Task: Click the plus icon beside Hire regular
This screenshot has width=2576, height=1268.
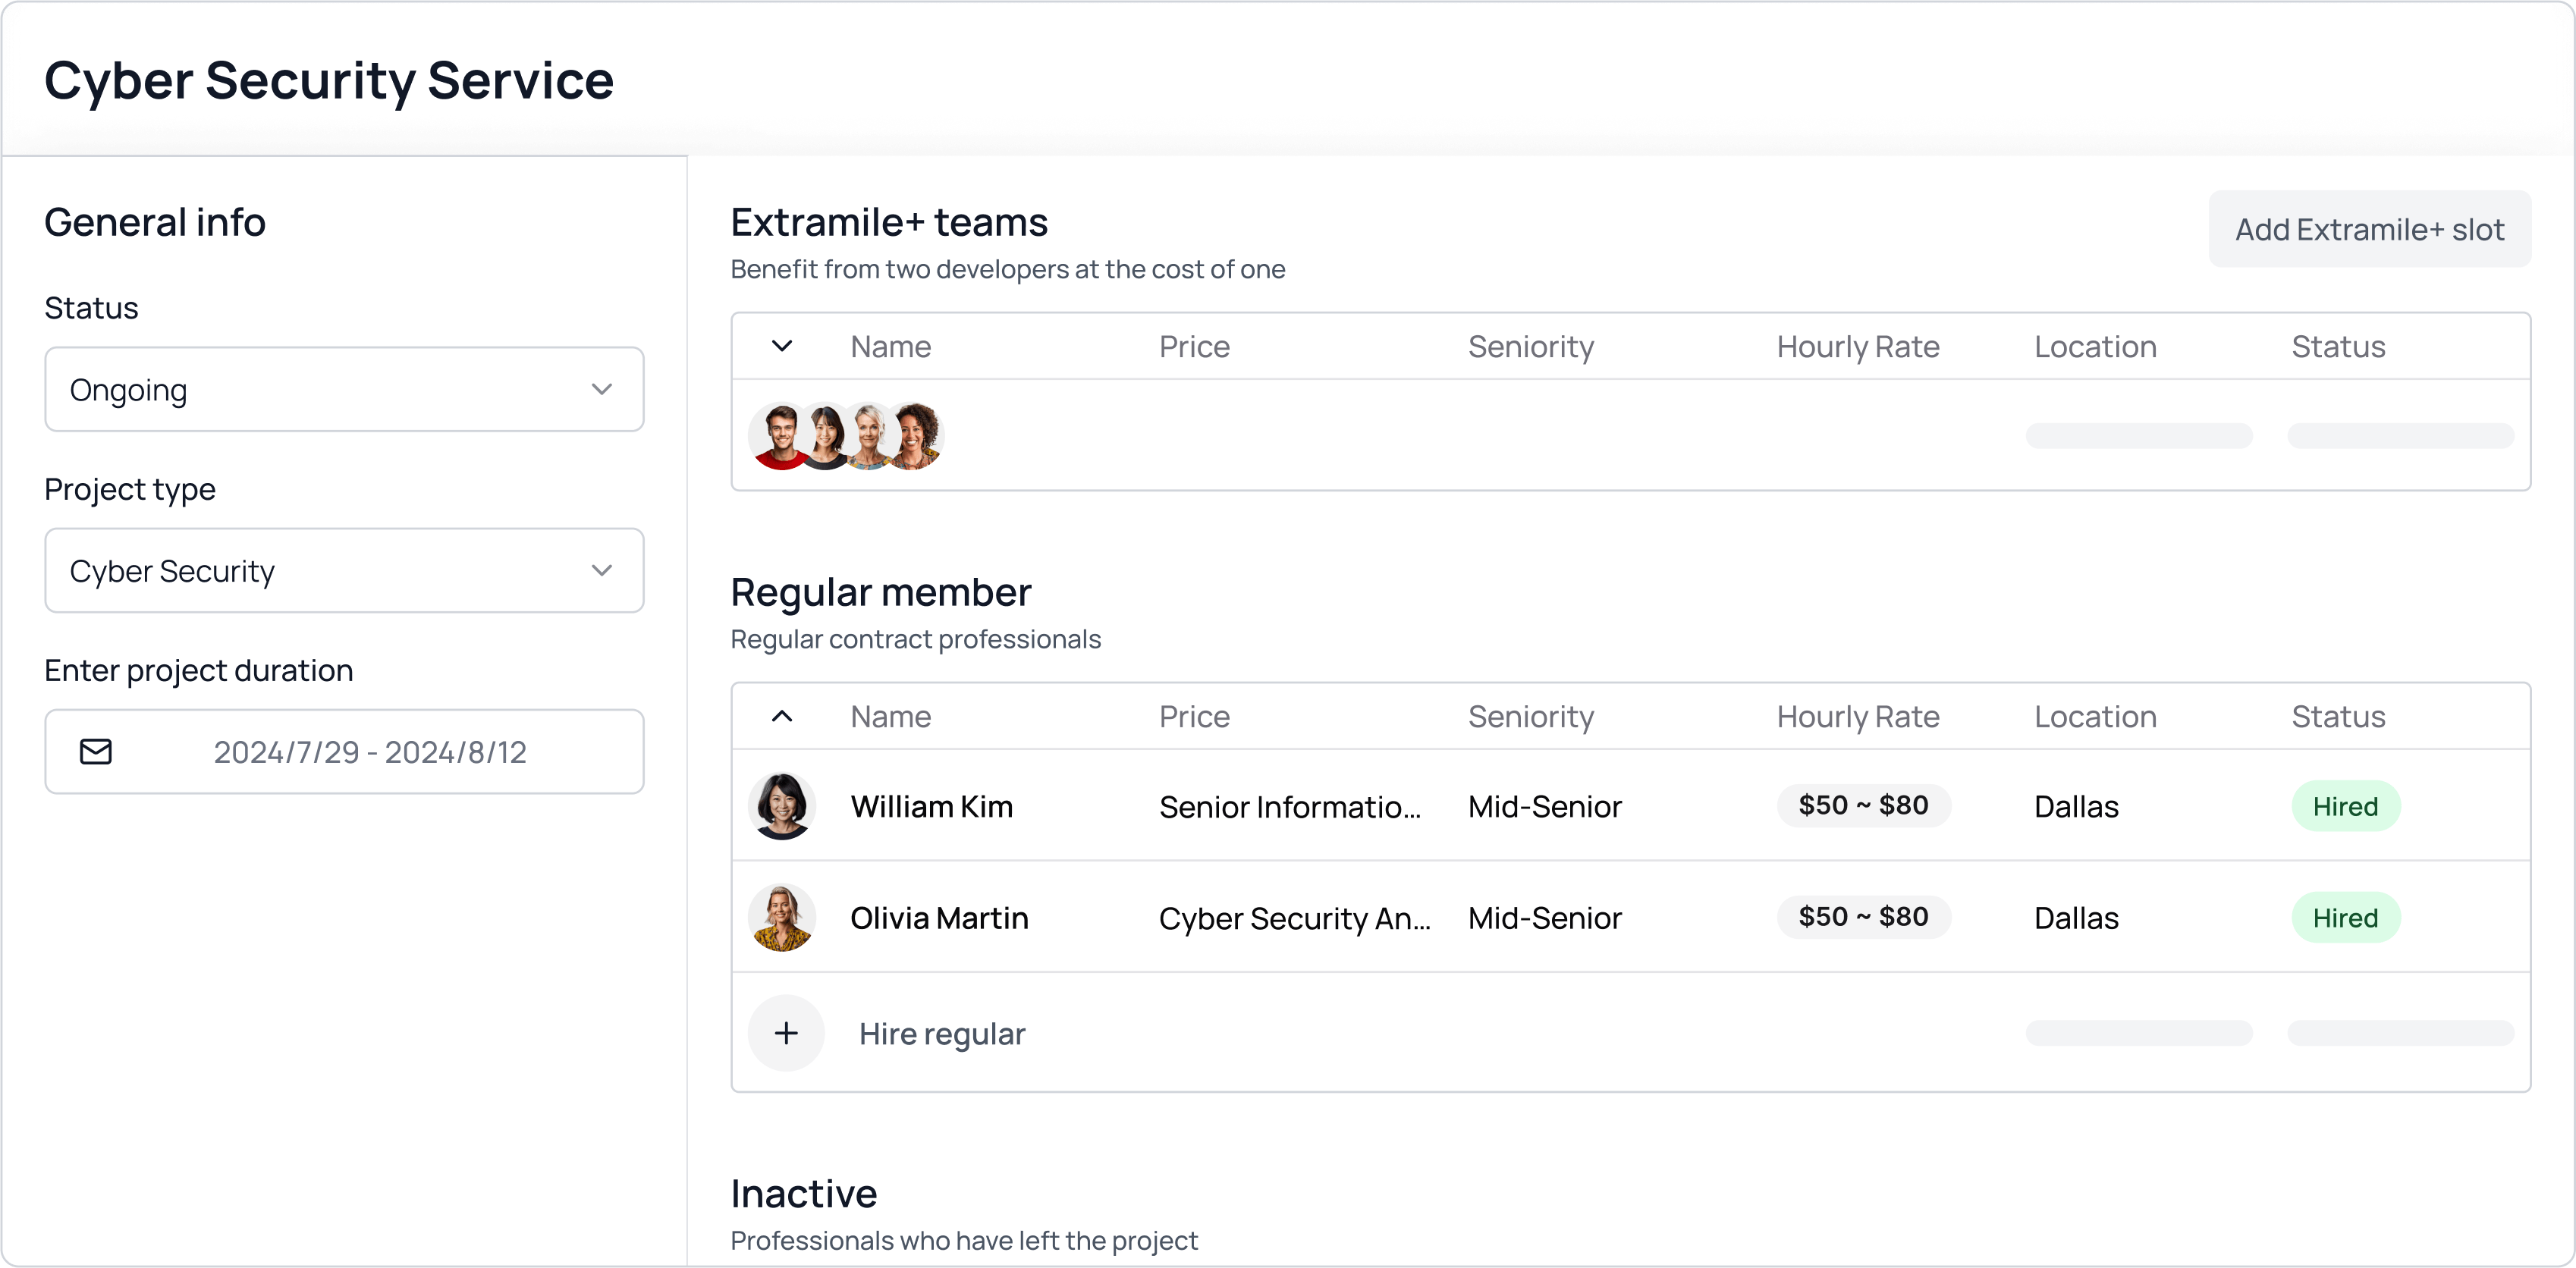Action: (786, 1033)
